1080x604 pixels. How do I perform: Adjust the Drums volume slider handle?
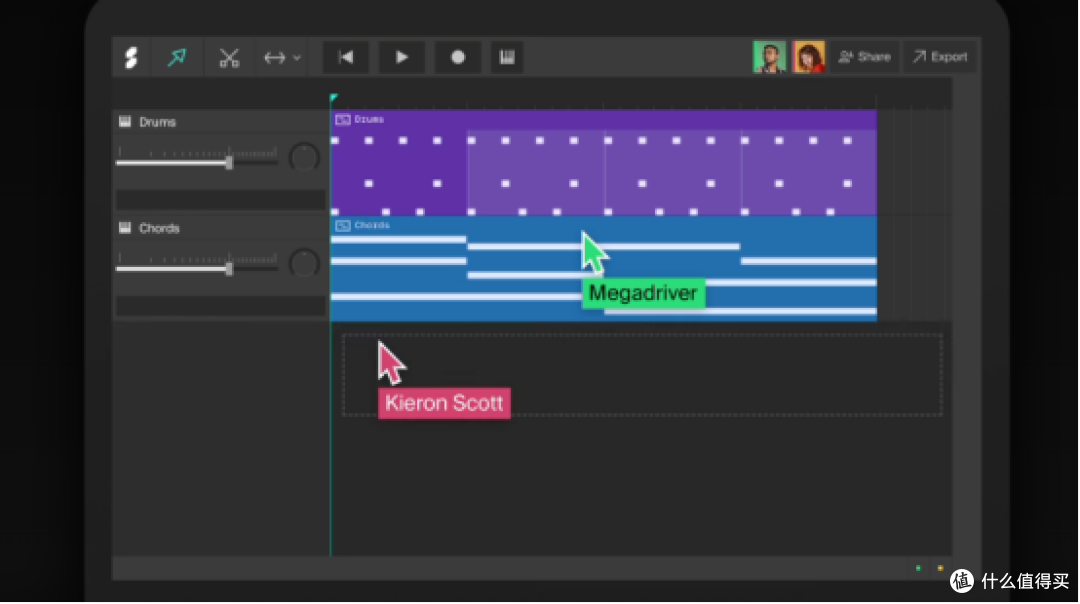229,163
